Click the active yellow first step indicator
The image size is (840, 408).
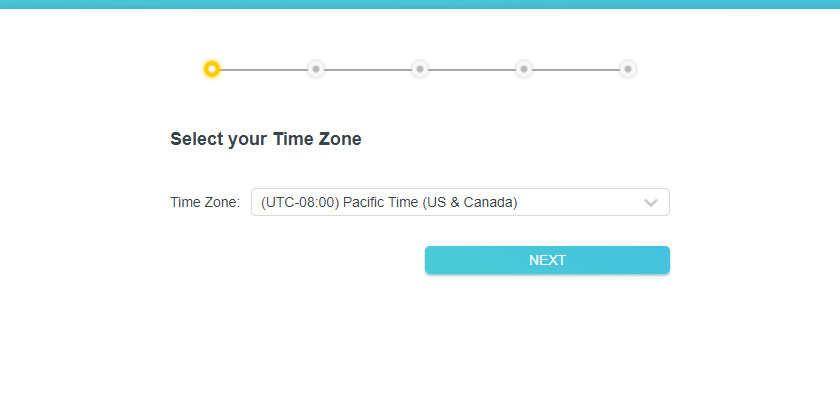(x=212, y=69)
